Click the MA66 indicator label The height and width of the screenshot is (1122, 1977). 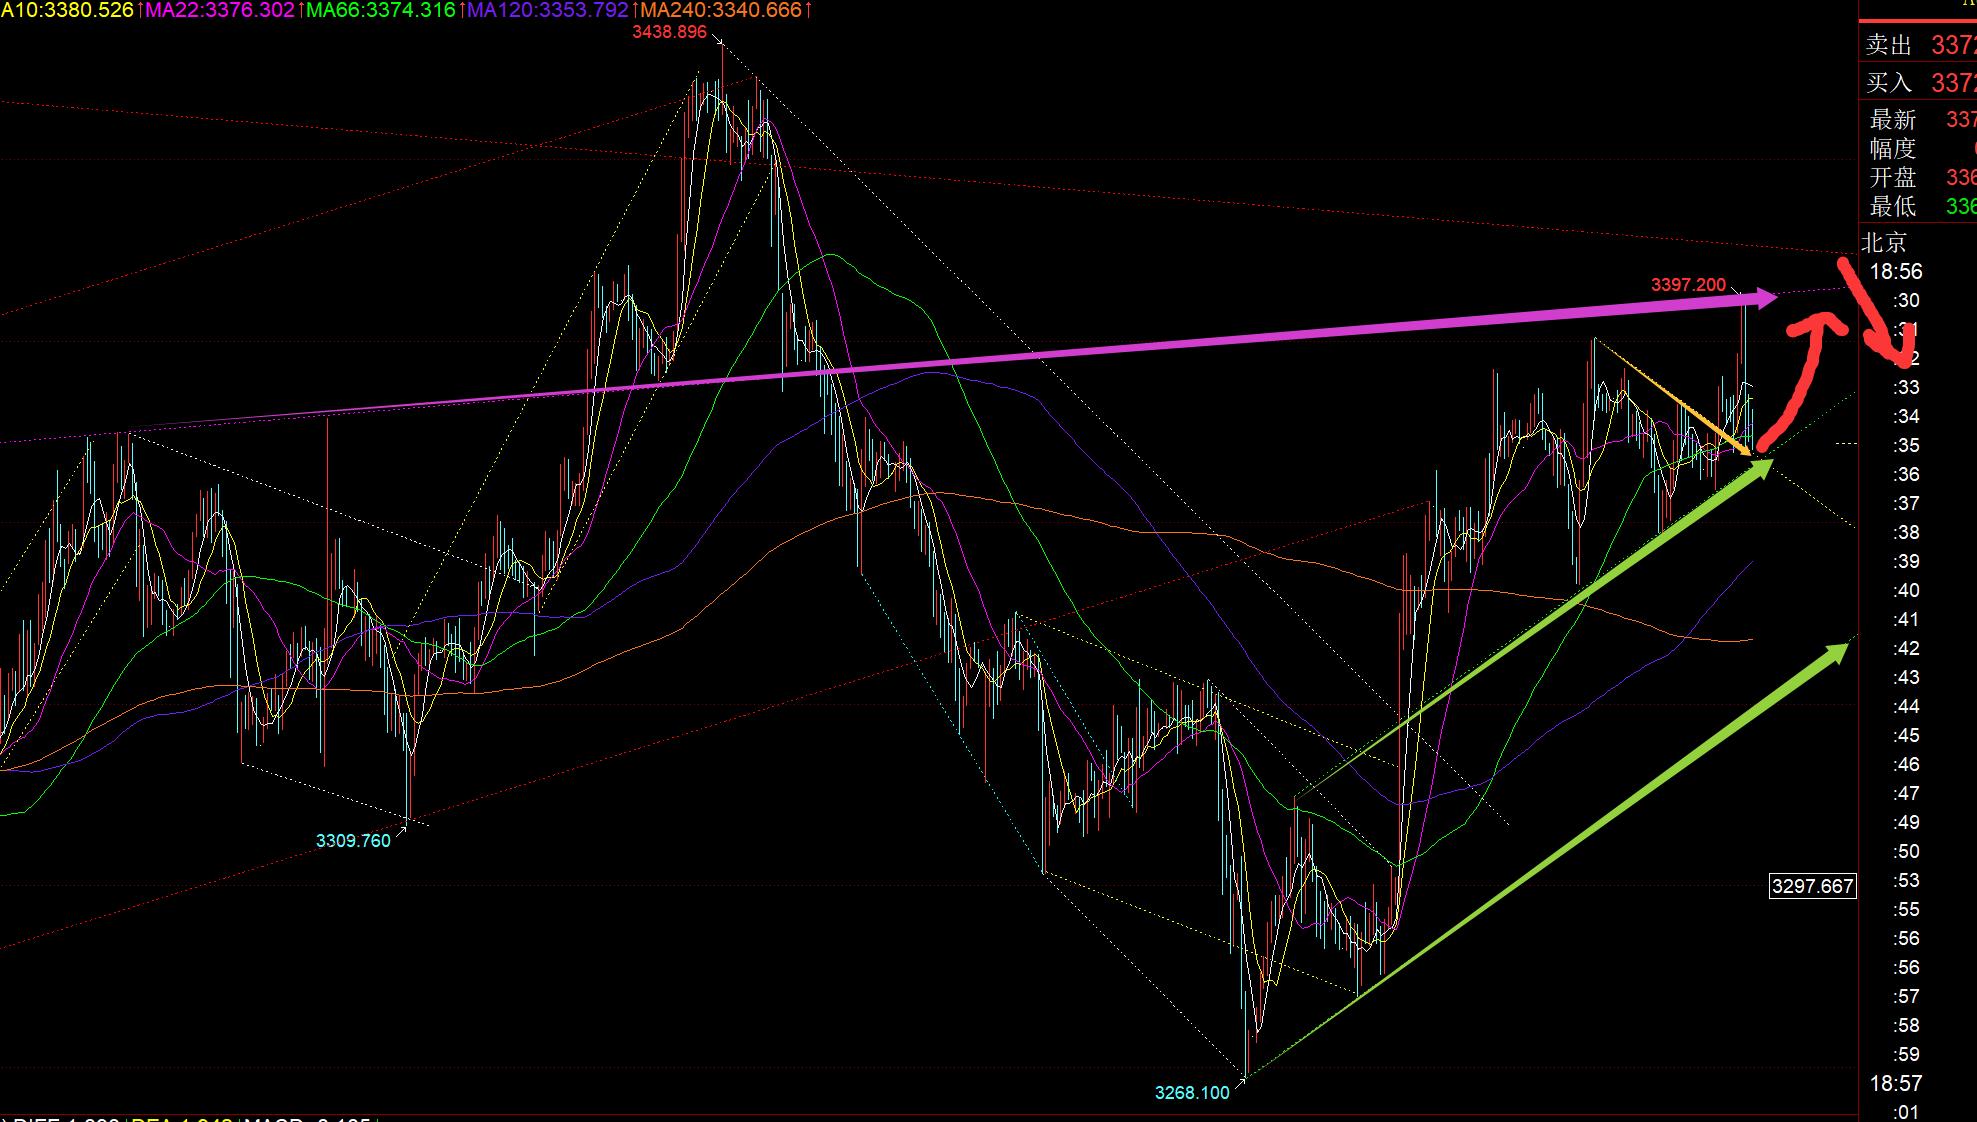[380, 10]
